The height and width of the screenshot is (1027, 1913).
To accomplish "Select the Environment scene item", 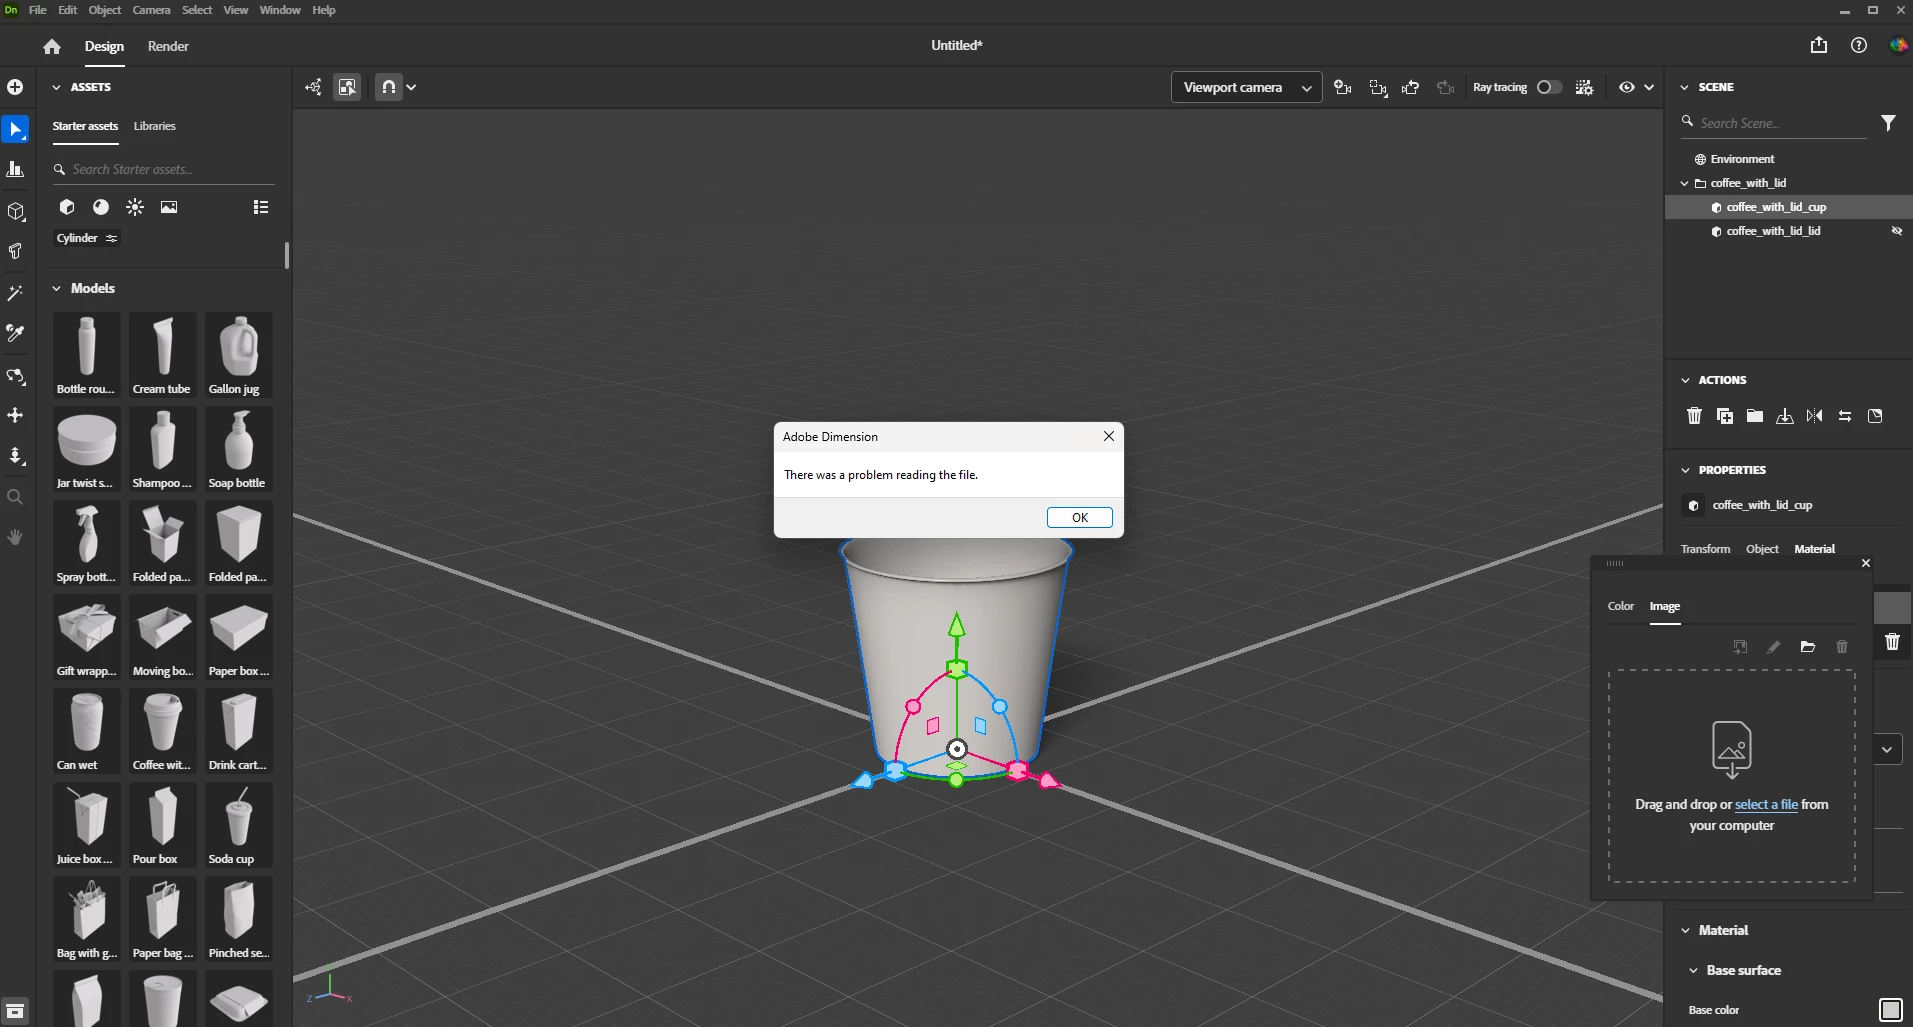I will (x=1742, y=159).
